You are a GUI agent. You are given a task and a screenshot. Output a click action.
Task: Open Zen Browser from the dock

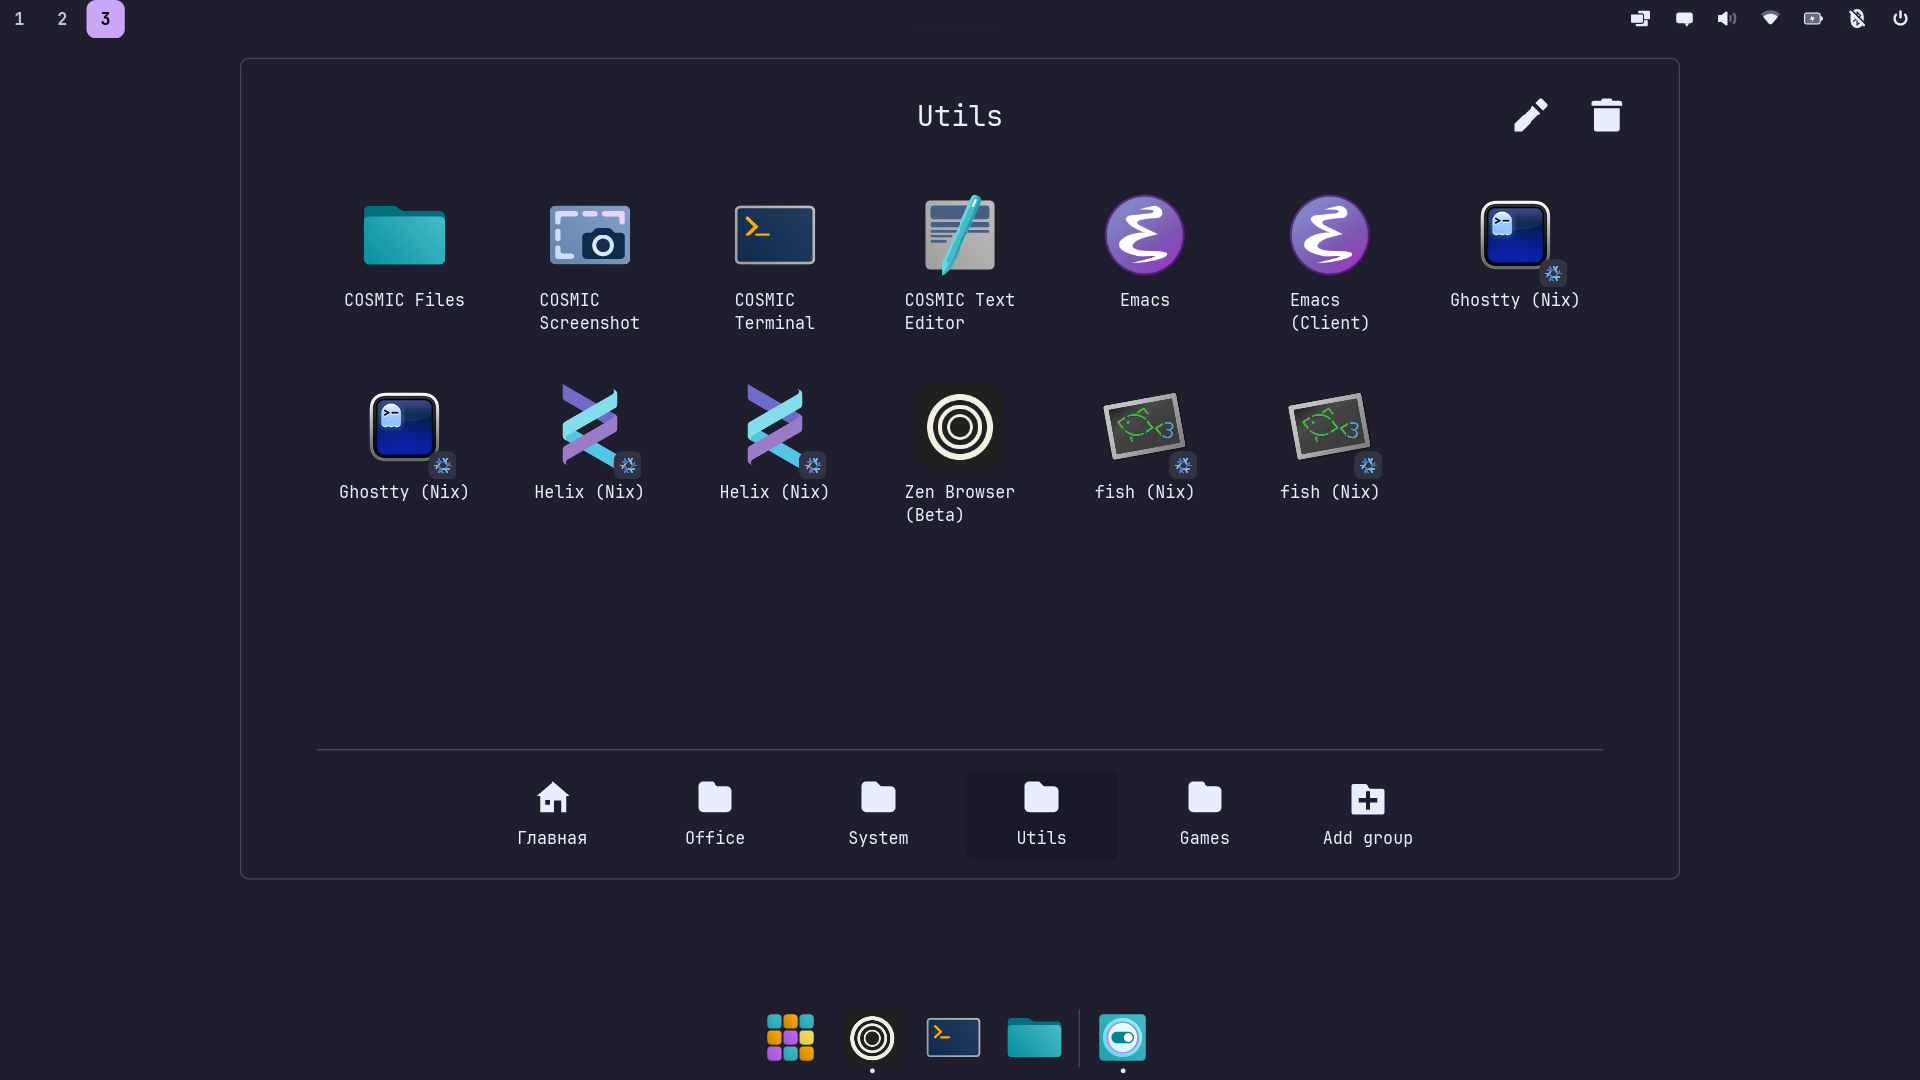tap(872, 1038)
